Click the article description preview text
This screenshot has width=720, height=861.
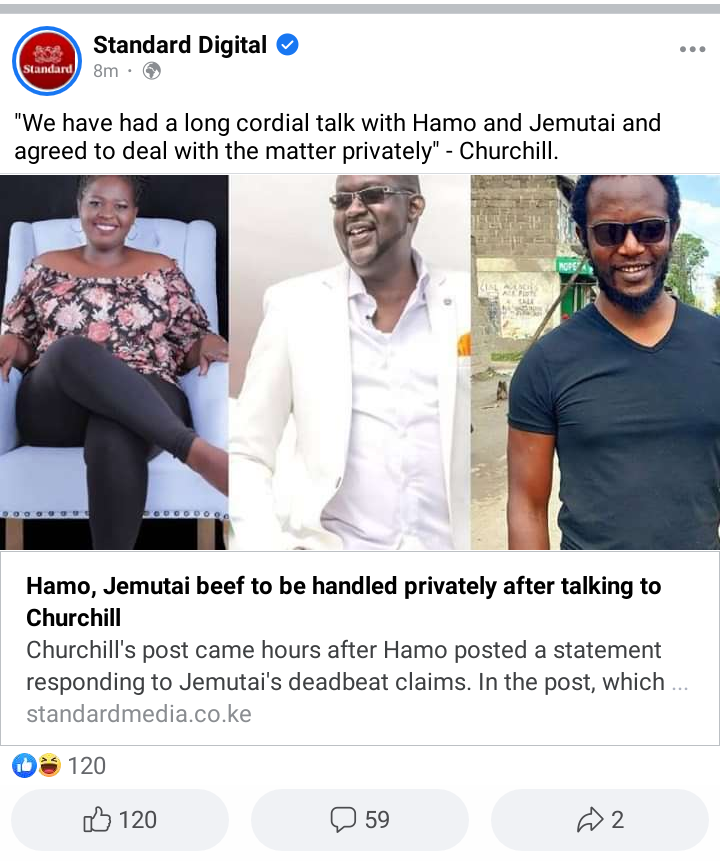pos(357,666)
